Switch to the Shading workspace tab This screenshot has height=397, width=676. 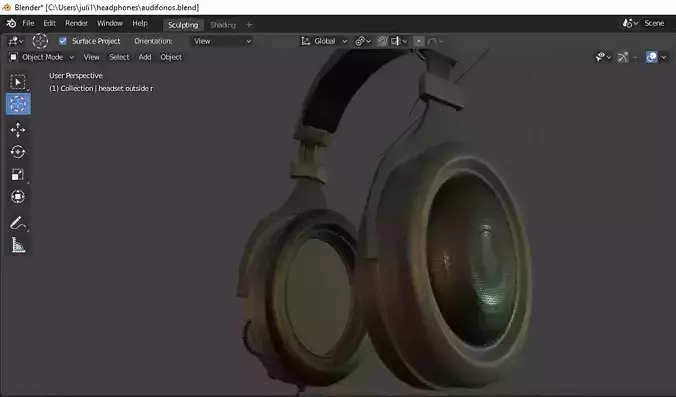pyautogui.click(x=223, y=25)
